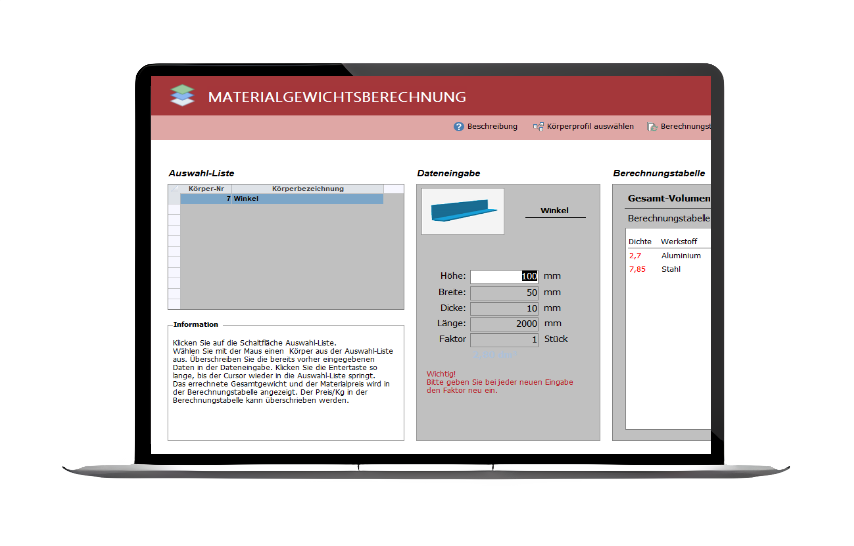Select the Winkel row in Auswahl-Liste
854x546 pixels.
pyautogui.click(x=281, y=199)
